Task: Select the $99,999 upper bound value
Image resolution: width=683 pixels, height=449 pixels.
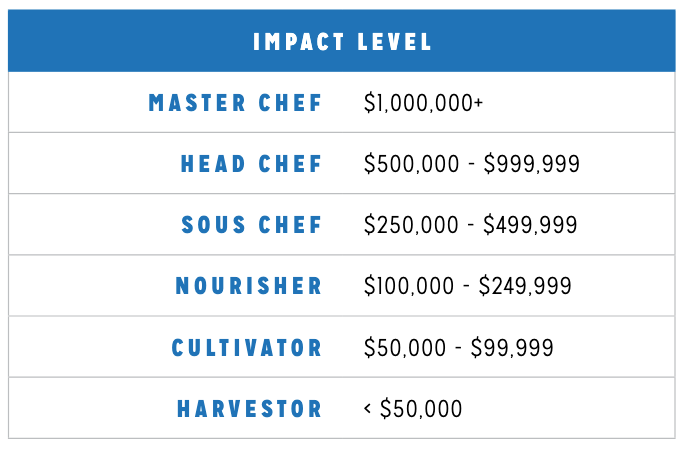Action: click(513, 348)
